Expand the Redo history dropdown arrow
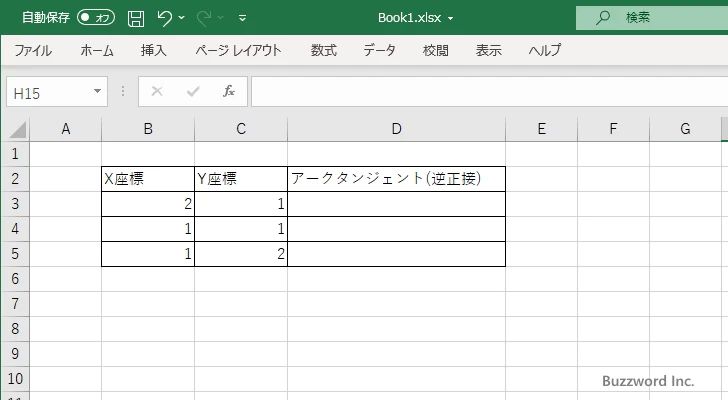This screenshot has width=728, height=400. point(221,18)
